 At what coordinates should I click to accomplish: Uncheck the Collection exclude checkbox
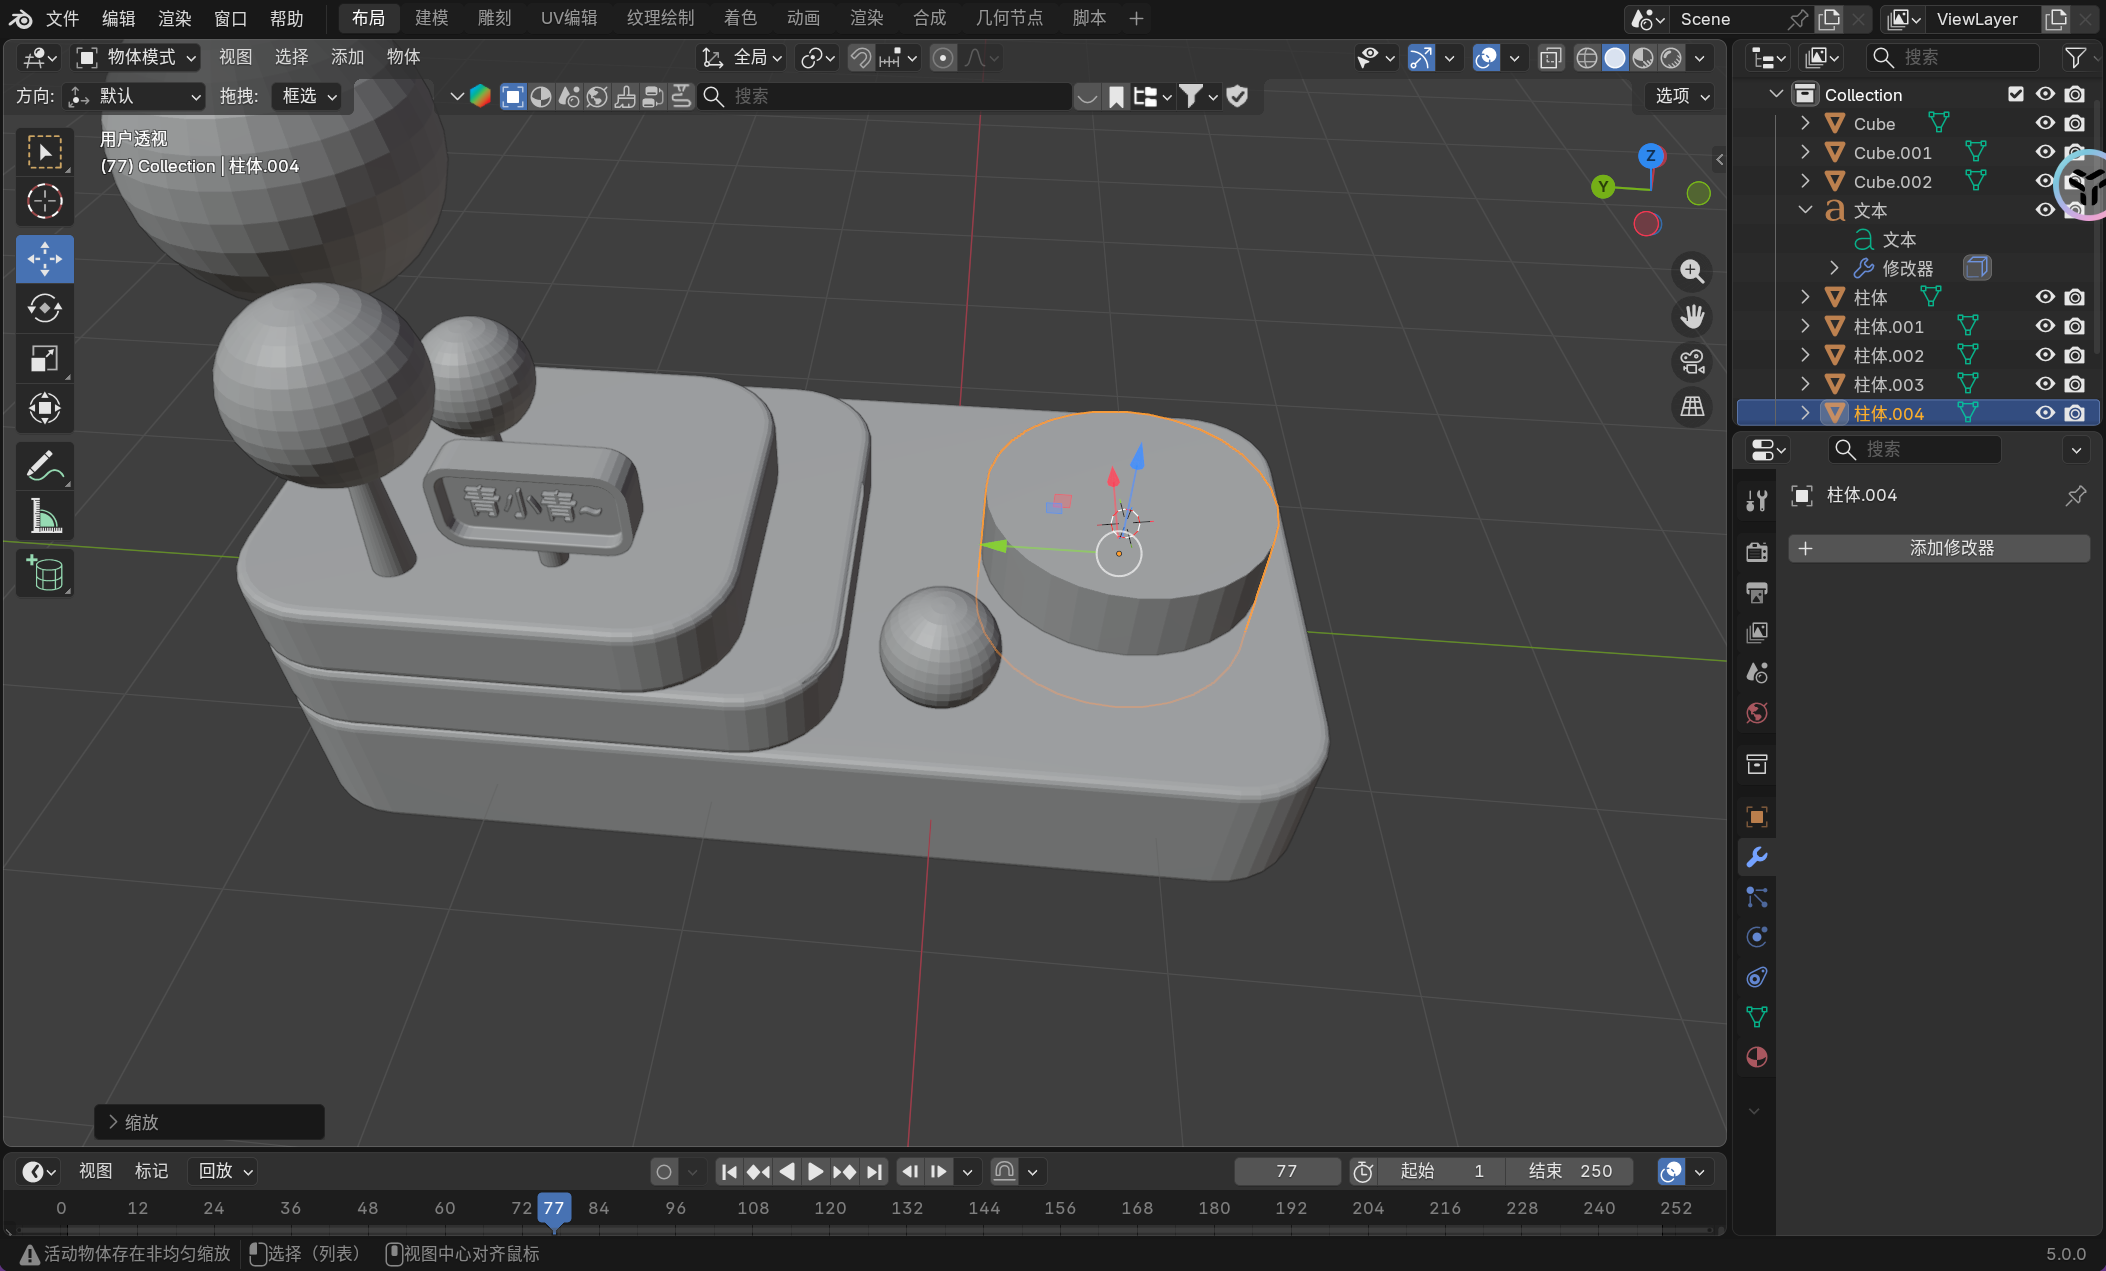click(x=2016, y=94)
